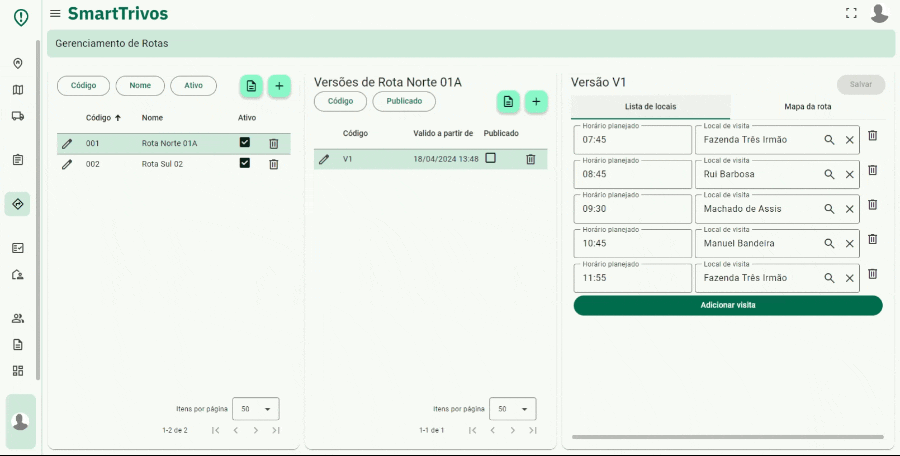Switch to Mapa da rota tab
This screenshot has width=900, height=456.
tap(808, 107)
